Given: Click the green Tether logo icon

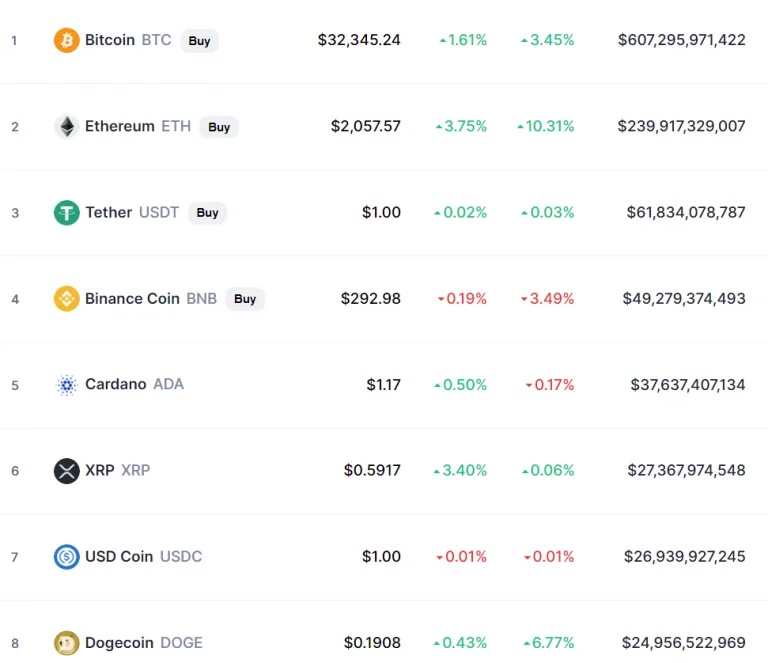Looking at the screenshot, I should [67, 213].
